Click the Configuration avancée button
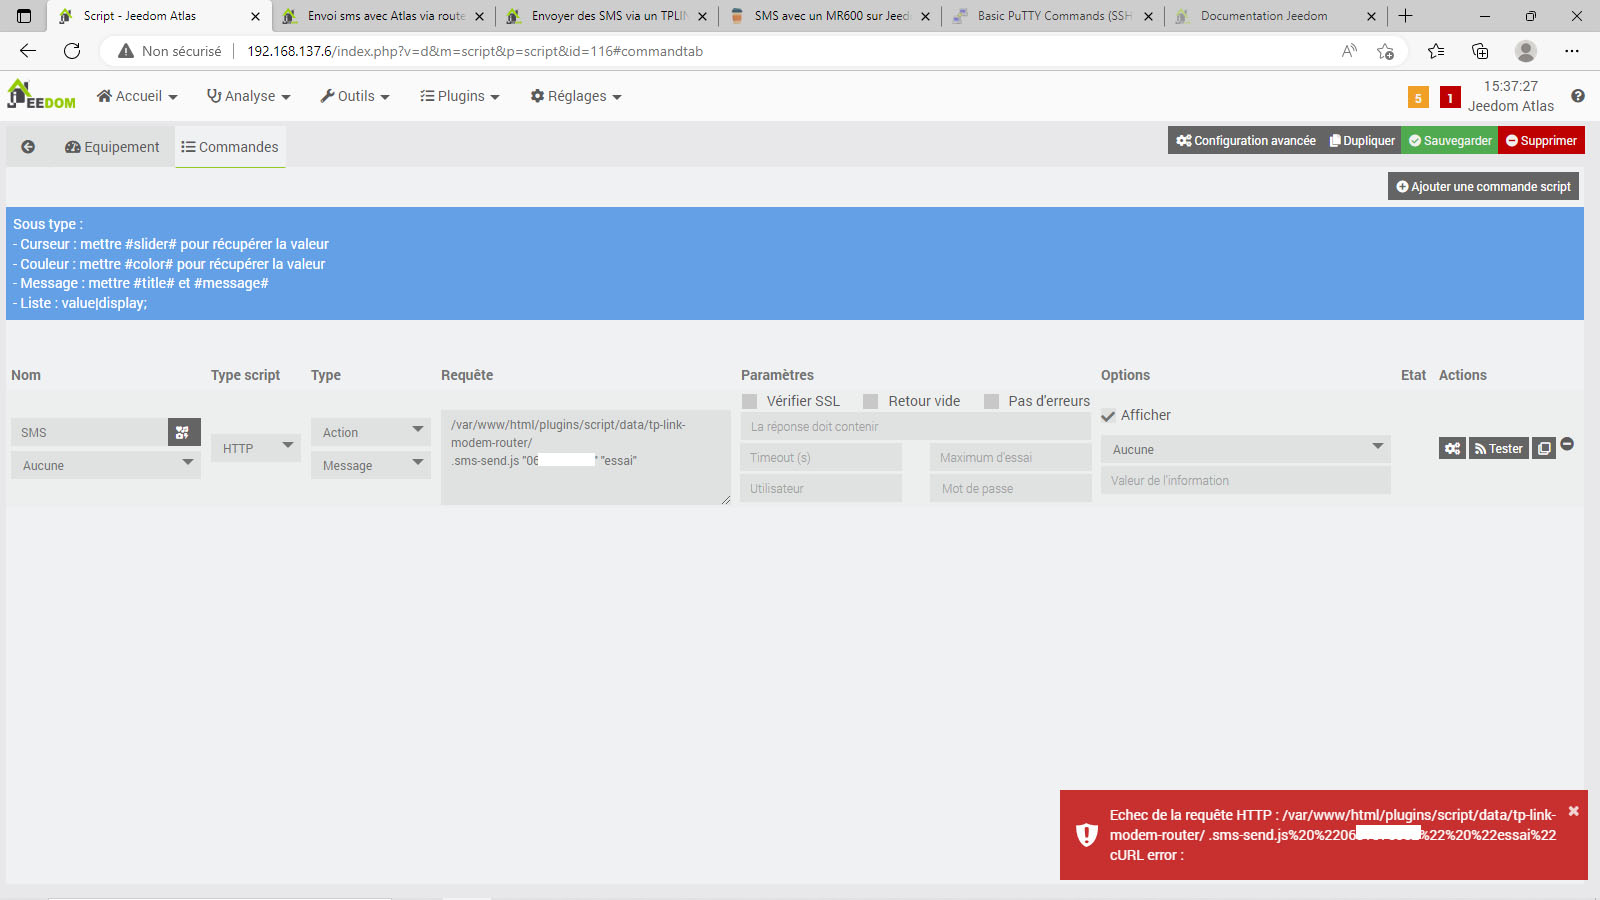 click(x=1246, y=141)
